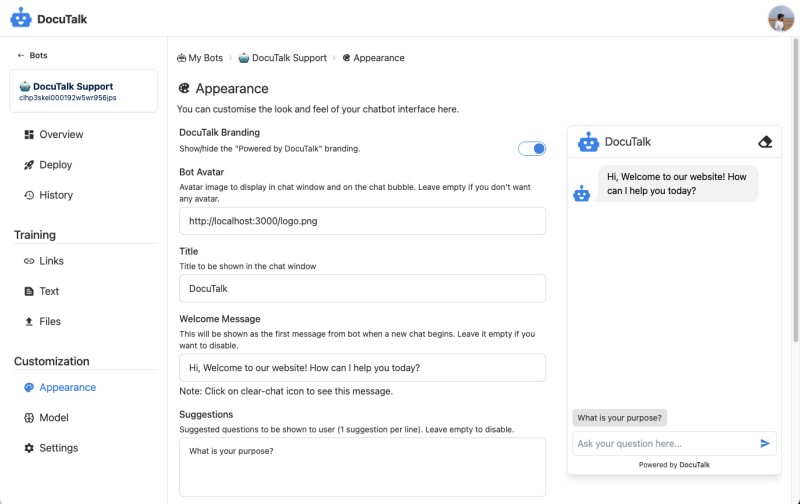
Task: Open Model via the brain icon
Action: click(x=29, y=417)
